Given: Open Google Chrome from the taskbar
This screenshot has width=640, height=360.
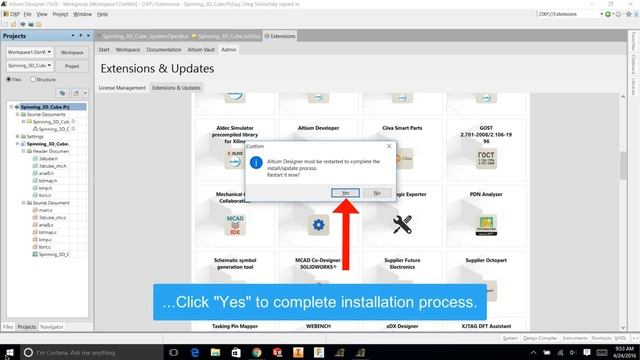Looking at the screenshot, I should (257, 352).
